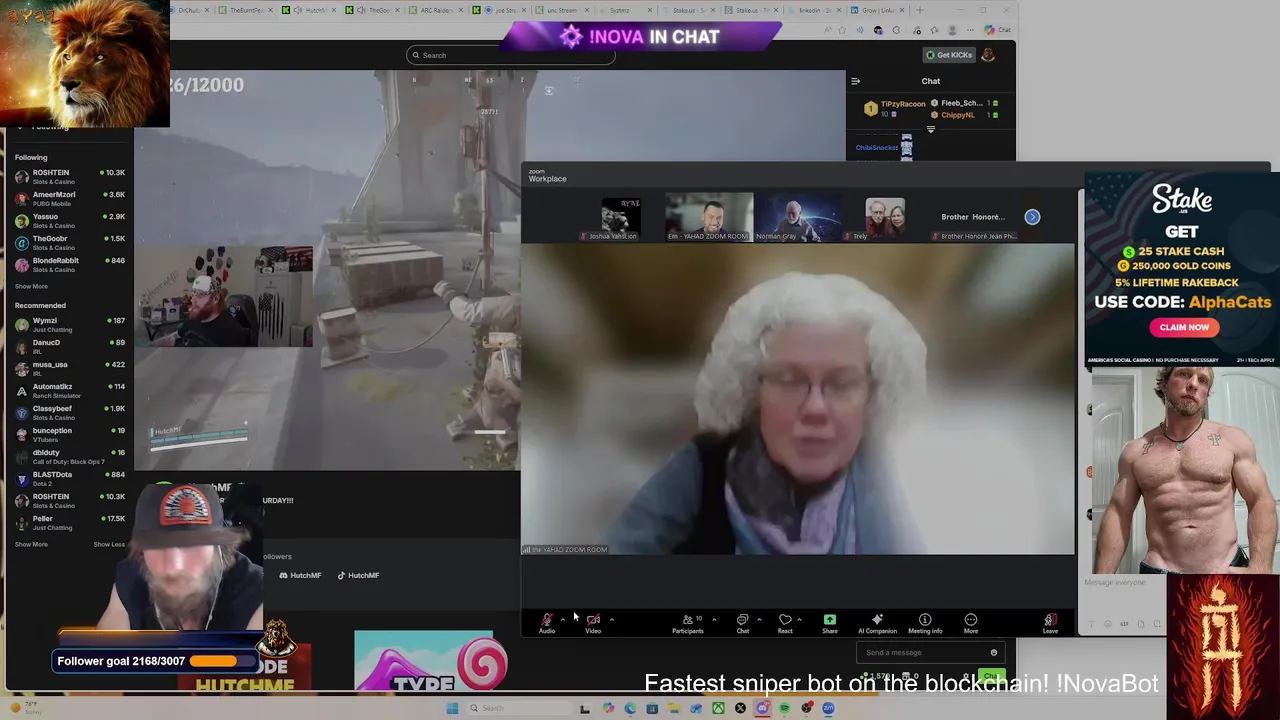Open Wymzi recommended channel
The height and width of the screenshot is (720, 1280).
[69, 324]
